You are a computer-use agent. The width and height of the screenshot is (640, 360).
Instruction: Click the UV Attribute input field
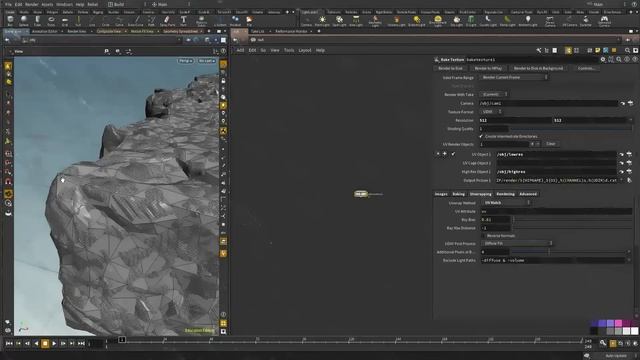tap(556, 211)
